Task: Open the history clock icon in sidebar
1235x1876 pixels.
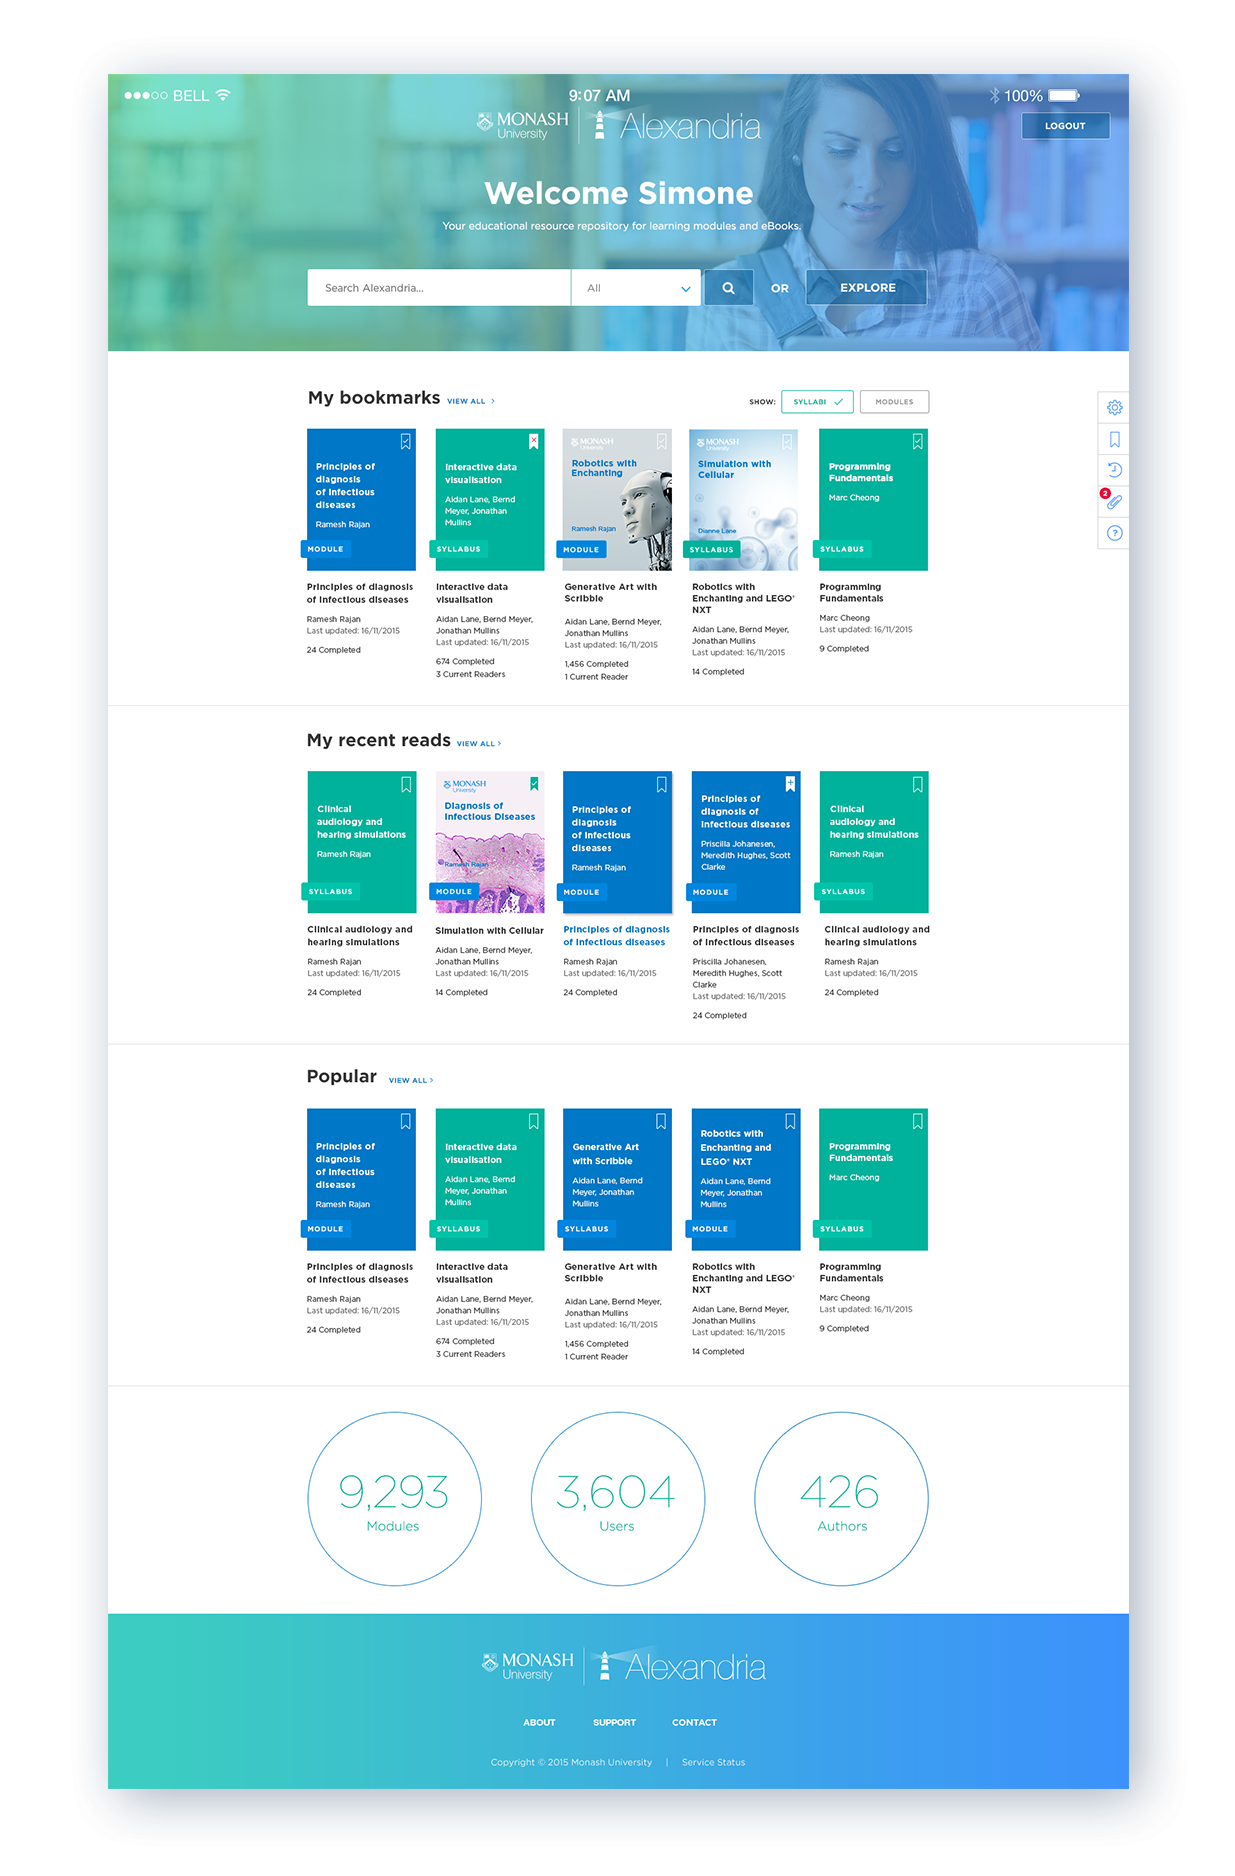Action: coord(1114,470)
